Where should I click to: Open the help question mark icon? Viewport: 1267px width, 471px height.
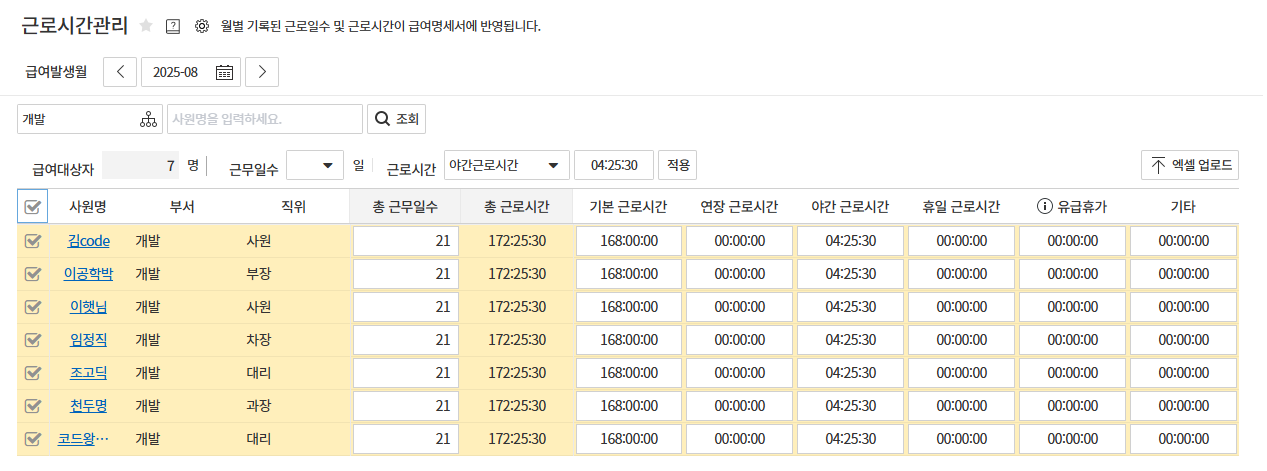coord(173,26)
